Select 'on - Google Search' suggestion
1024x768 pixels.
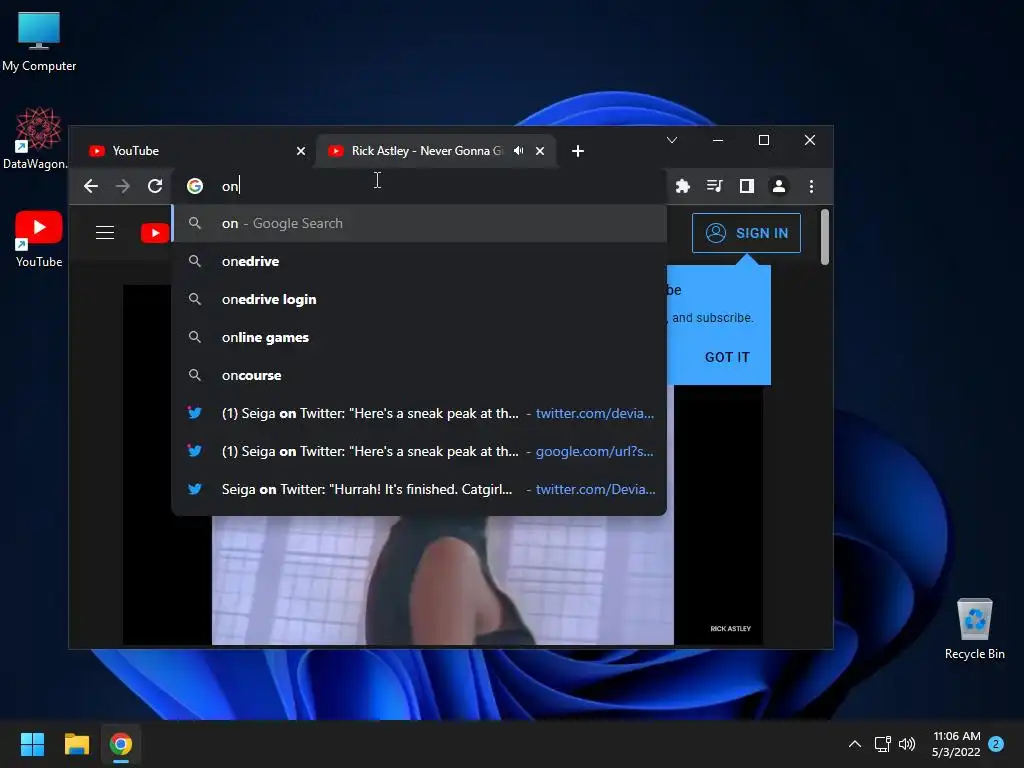[419, 223]
